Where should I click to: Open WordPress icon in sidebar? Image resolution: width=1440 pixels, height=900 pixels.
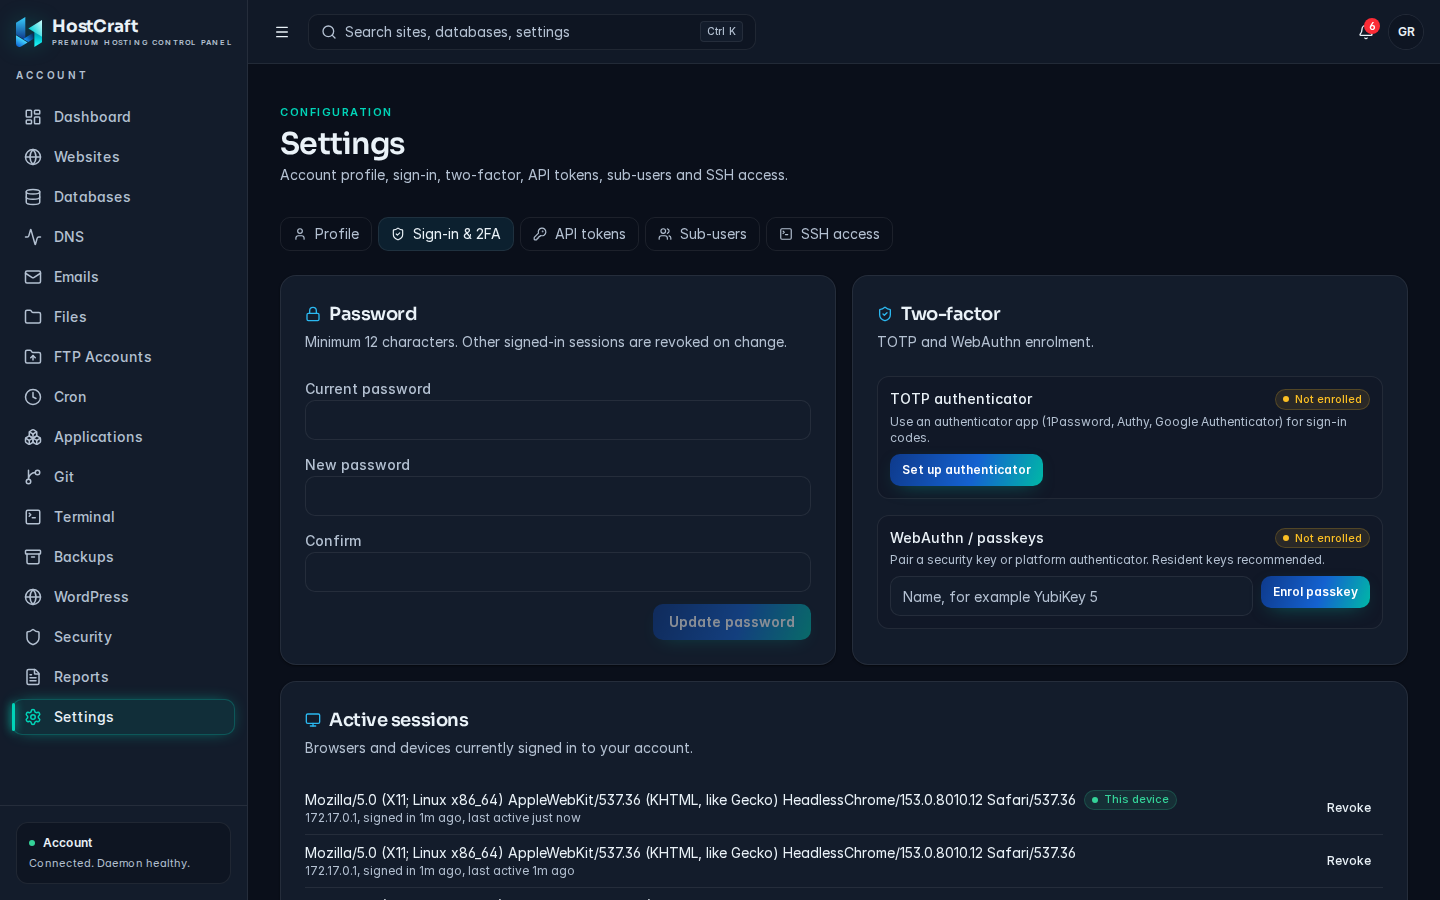(33, 597)
